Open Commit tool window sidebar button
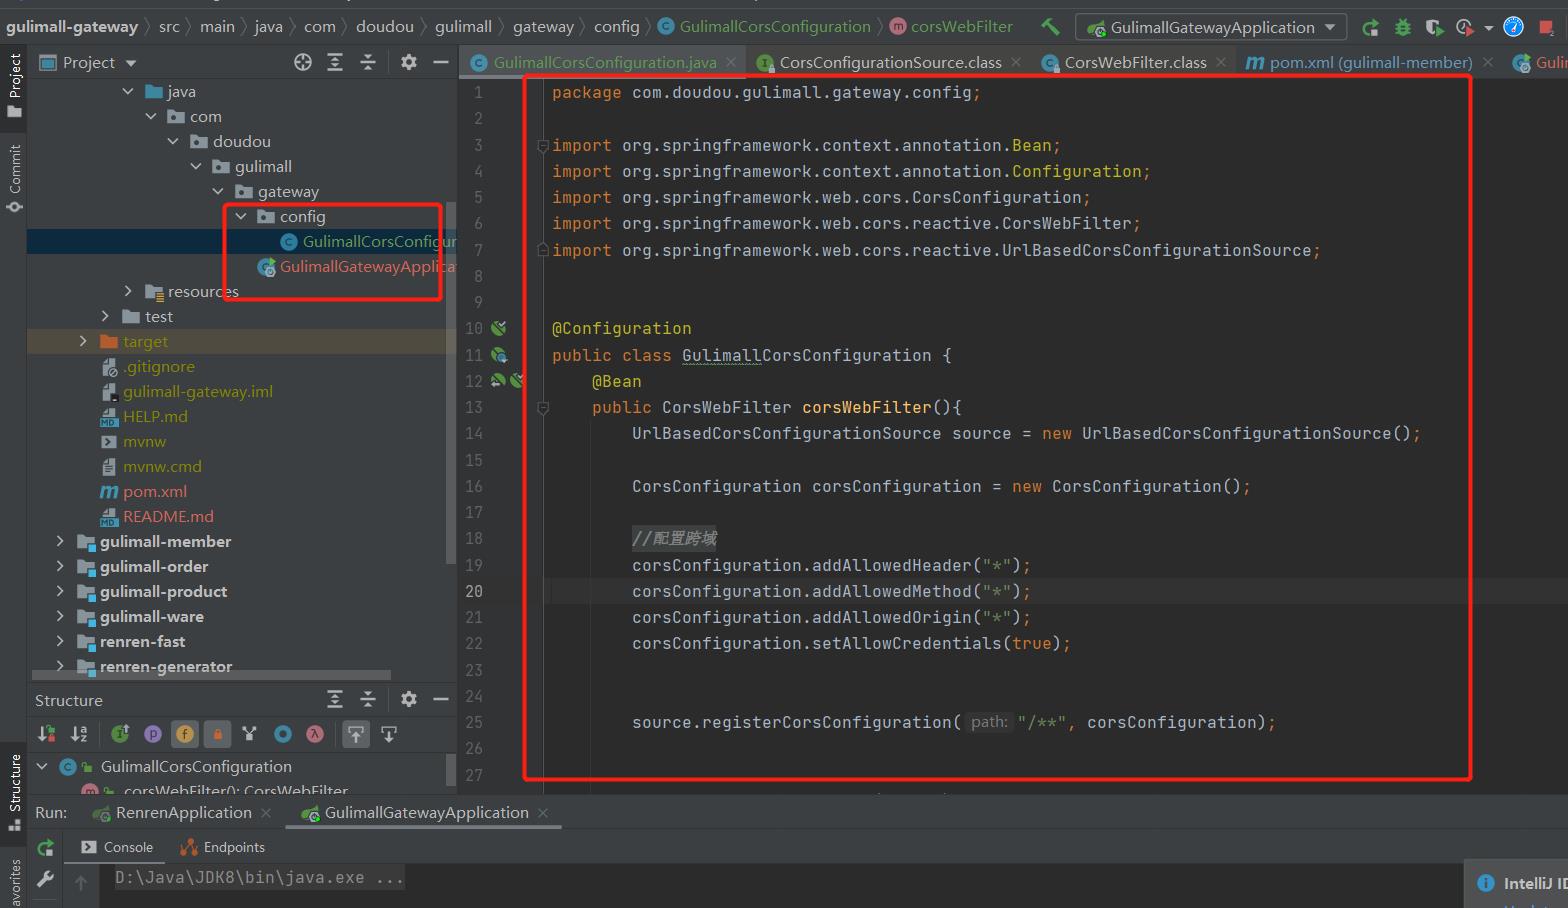1568x908 pixels. coord(14,178)
